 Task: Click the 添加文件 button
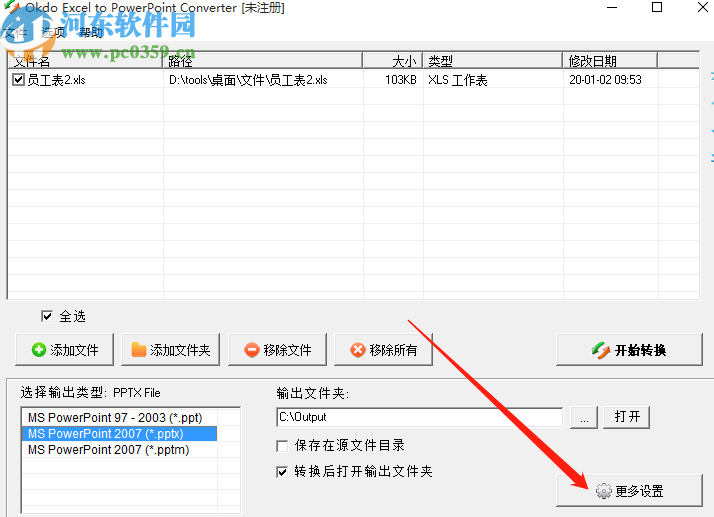coord(64,349)
